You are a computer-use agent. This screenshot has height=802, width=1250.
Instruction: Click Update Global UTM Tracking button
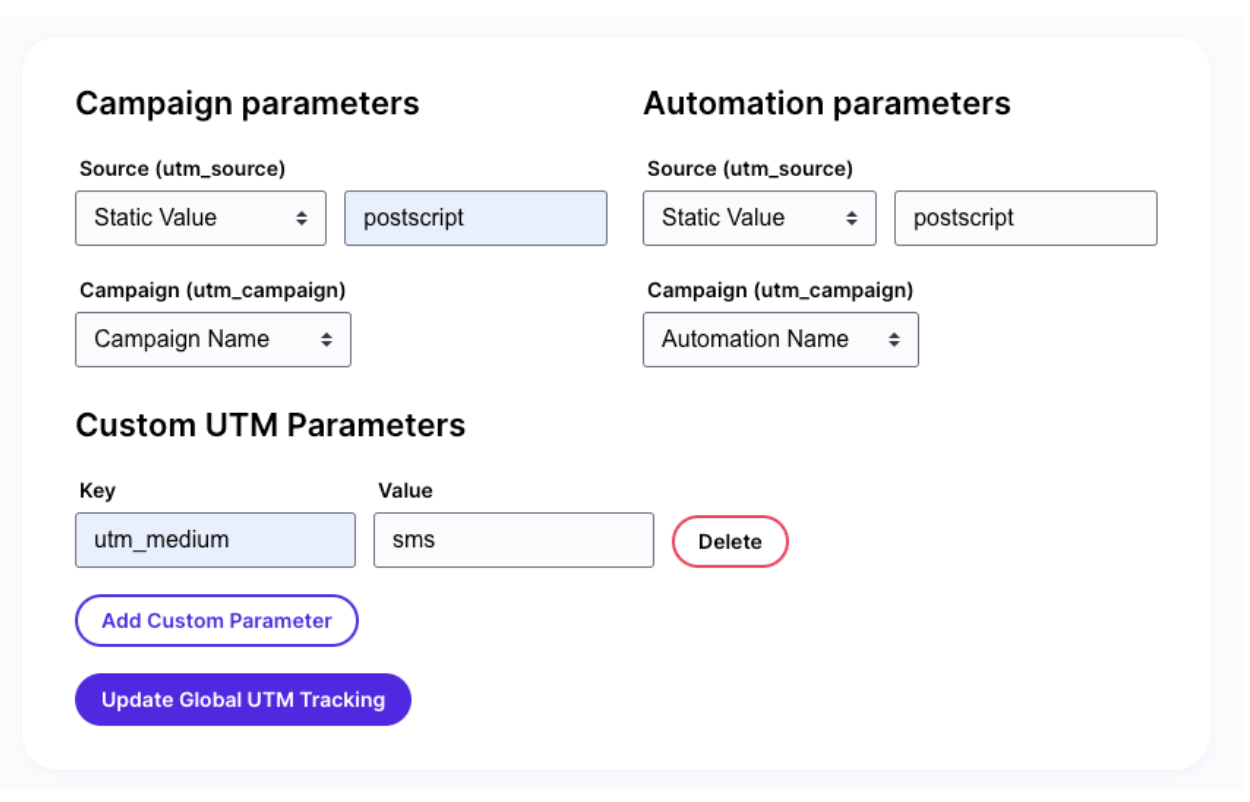pos(243,699)
